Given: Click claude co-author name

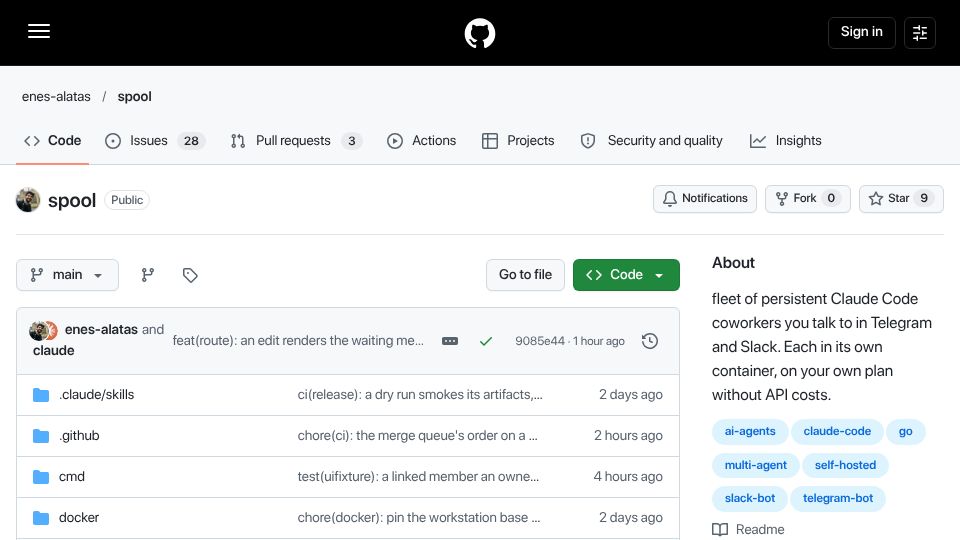Looking at the screenshot, I should [x=54, y=350].
